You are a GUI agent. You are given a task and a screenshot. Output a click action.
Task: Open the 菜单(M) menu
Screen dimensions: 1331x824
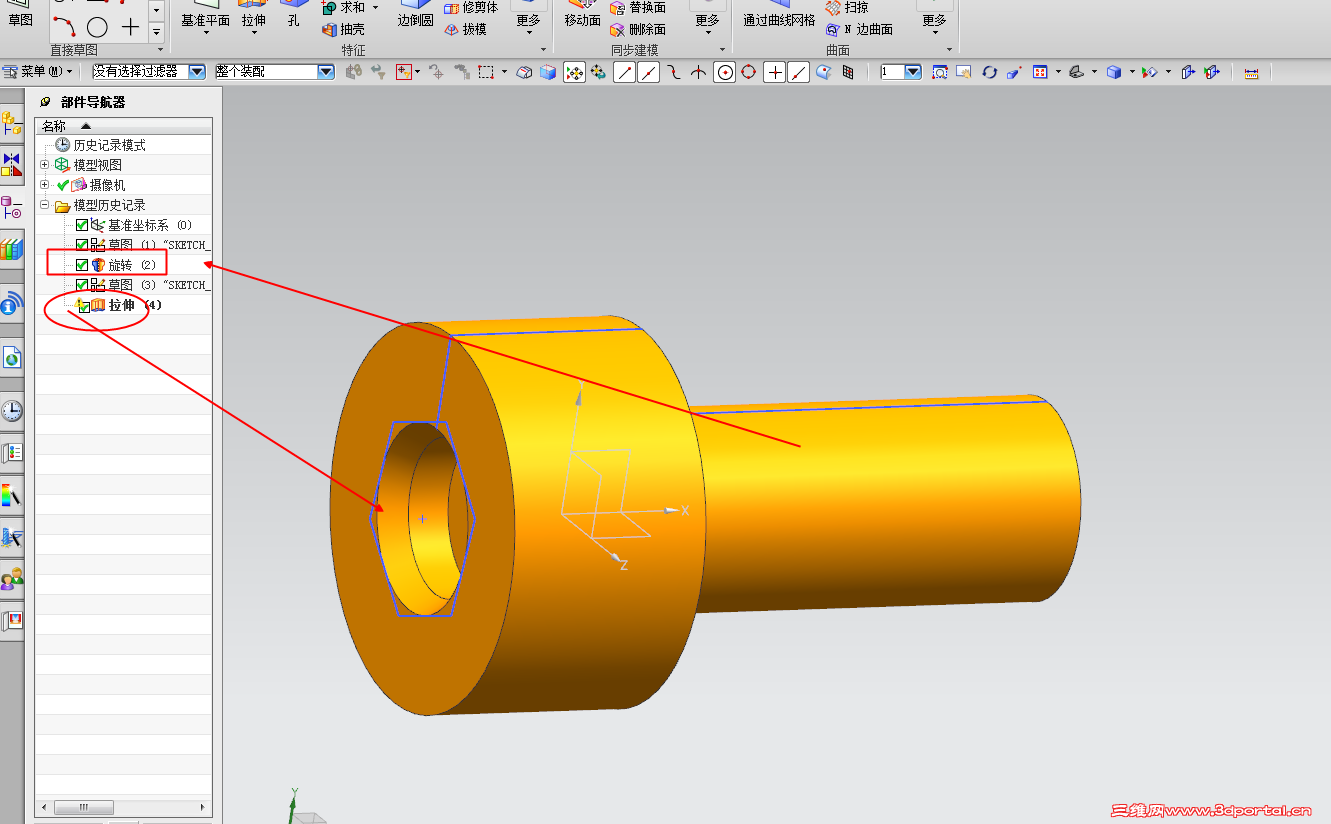[x=39, y=72]
